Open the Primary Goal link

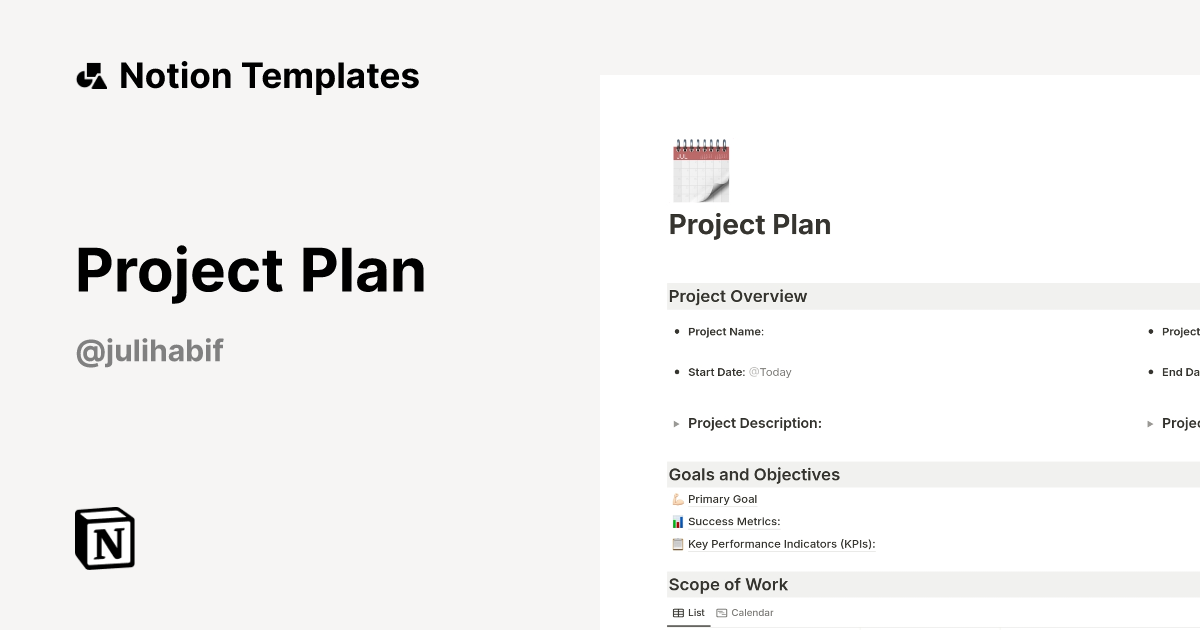tap(722, 498)
